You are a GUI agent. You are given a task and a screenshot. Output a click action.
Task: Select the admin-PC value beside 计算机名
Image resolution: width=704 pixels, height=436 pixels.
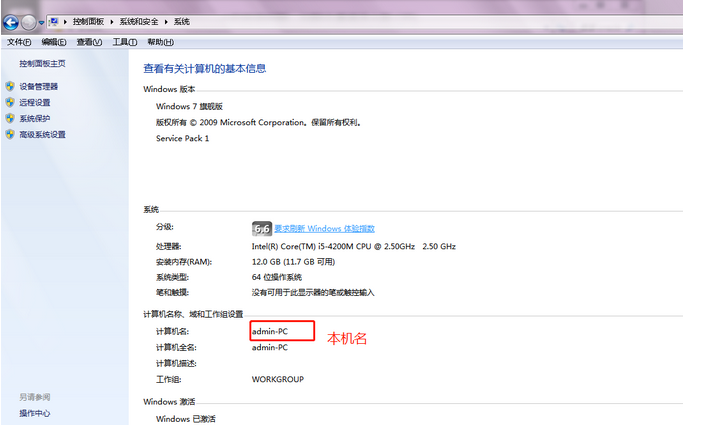tap(270, 332)
